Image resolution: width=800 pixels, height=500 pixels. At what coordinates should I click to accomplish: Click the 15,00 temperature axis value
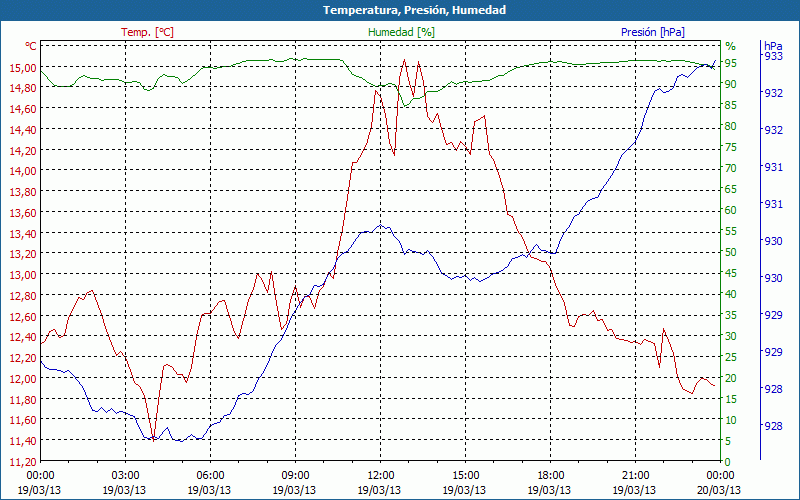pyautogui.click(x=23, y=68)
